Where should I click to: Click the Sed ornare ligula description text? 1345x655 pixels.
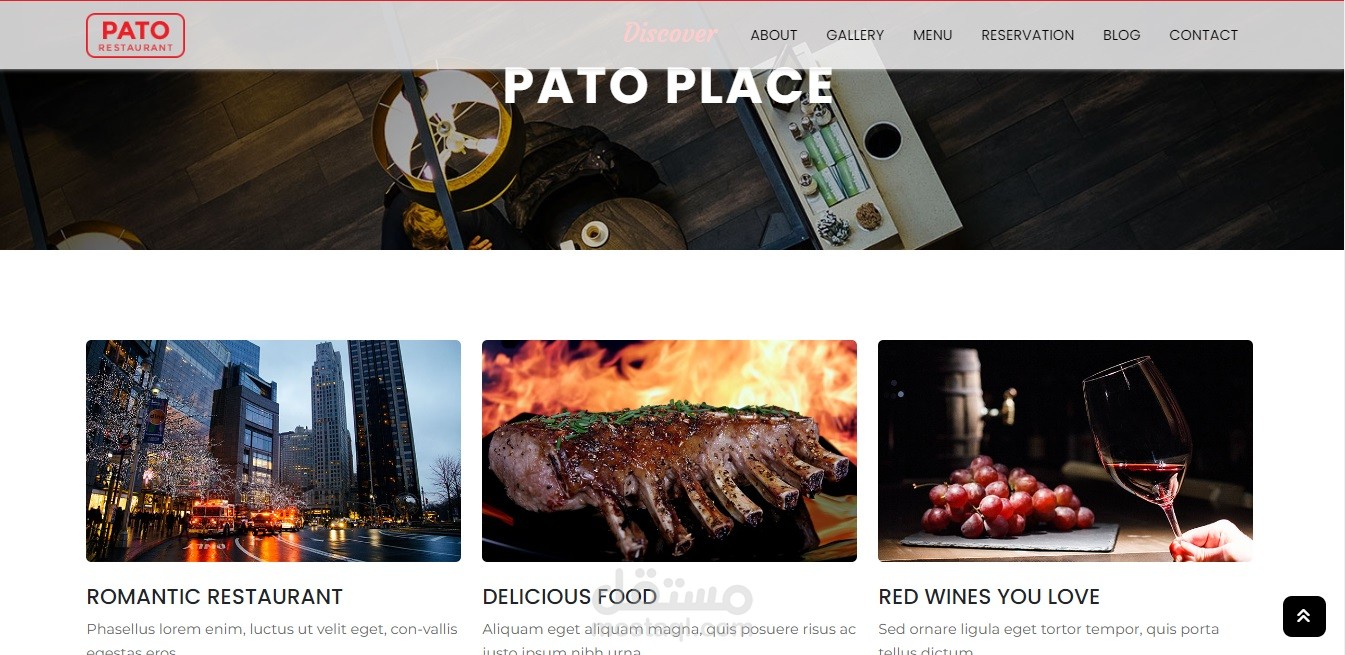point(1048,638)
